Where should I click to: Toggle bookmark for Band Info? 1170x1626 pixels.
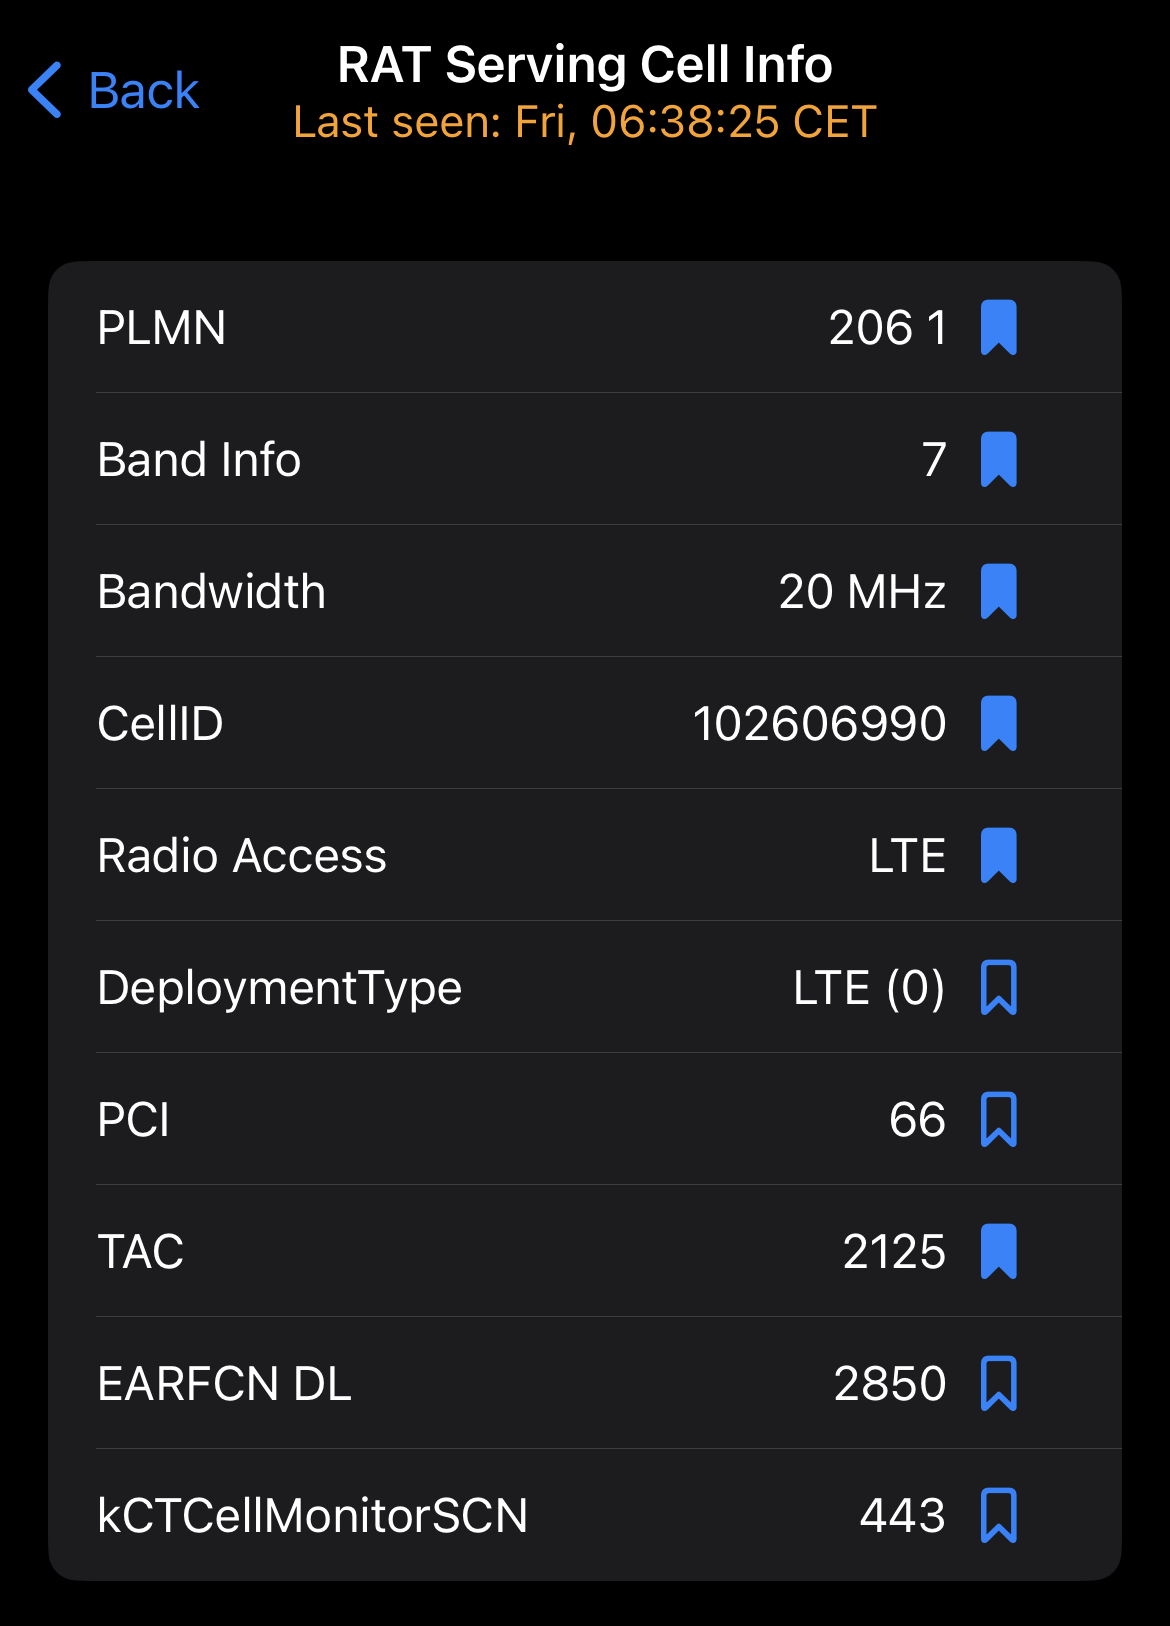998,460
